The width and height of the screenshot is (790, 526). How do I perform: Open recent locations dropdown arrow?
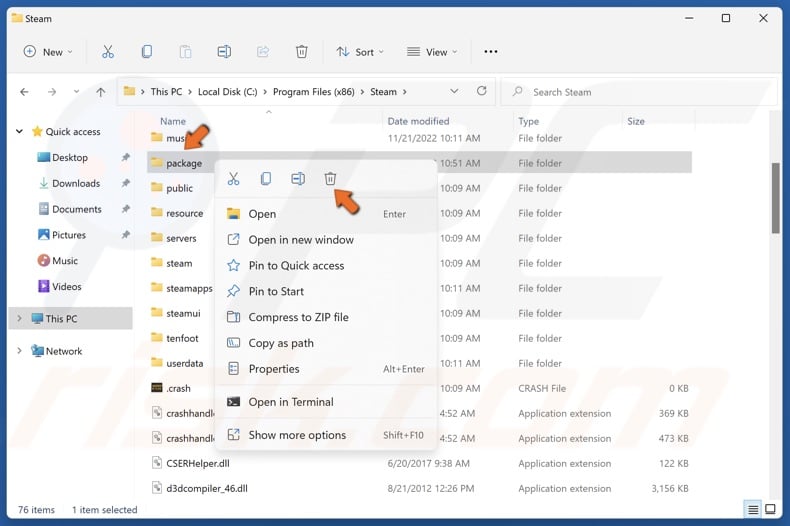click(76, 92)
